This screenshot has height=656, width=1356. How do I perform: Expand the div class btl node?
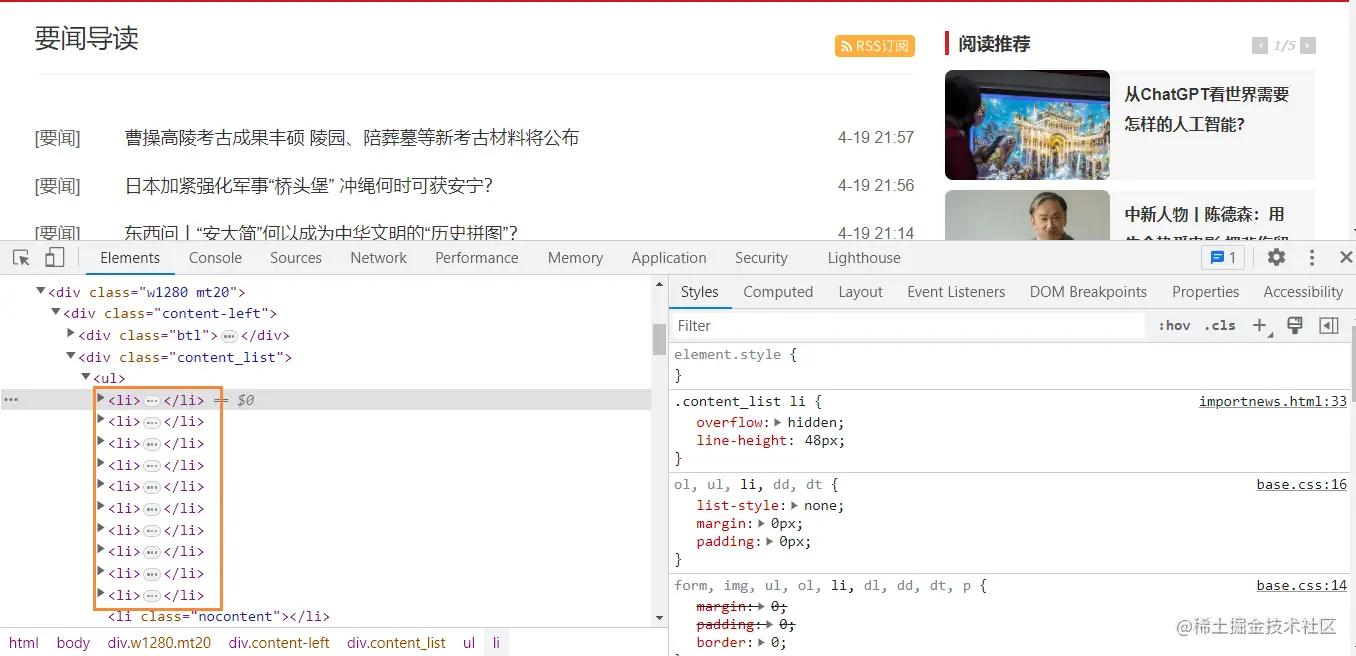(x=71, y=334)
